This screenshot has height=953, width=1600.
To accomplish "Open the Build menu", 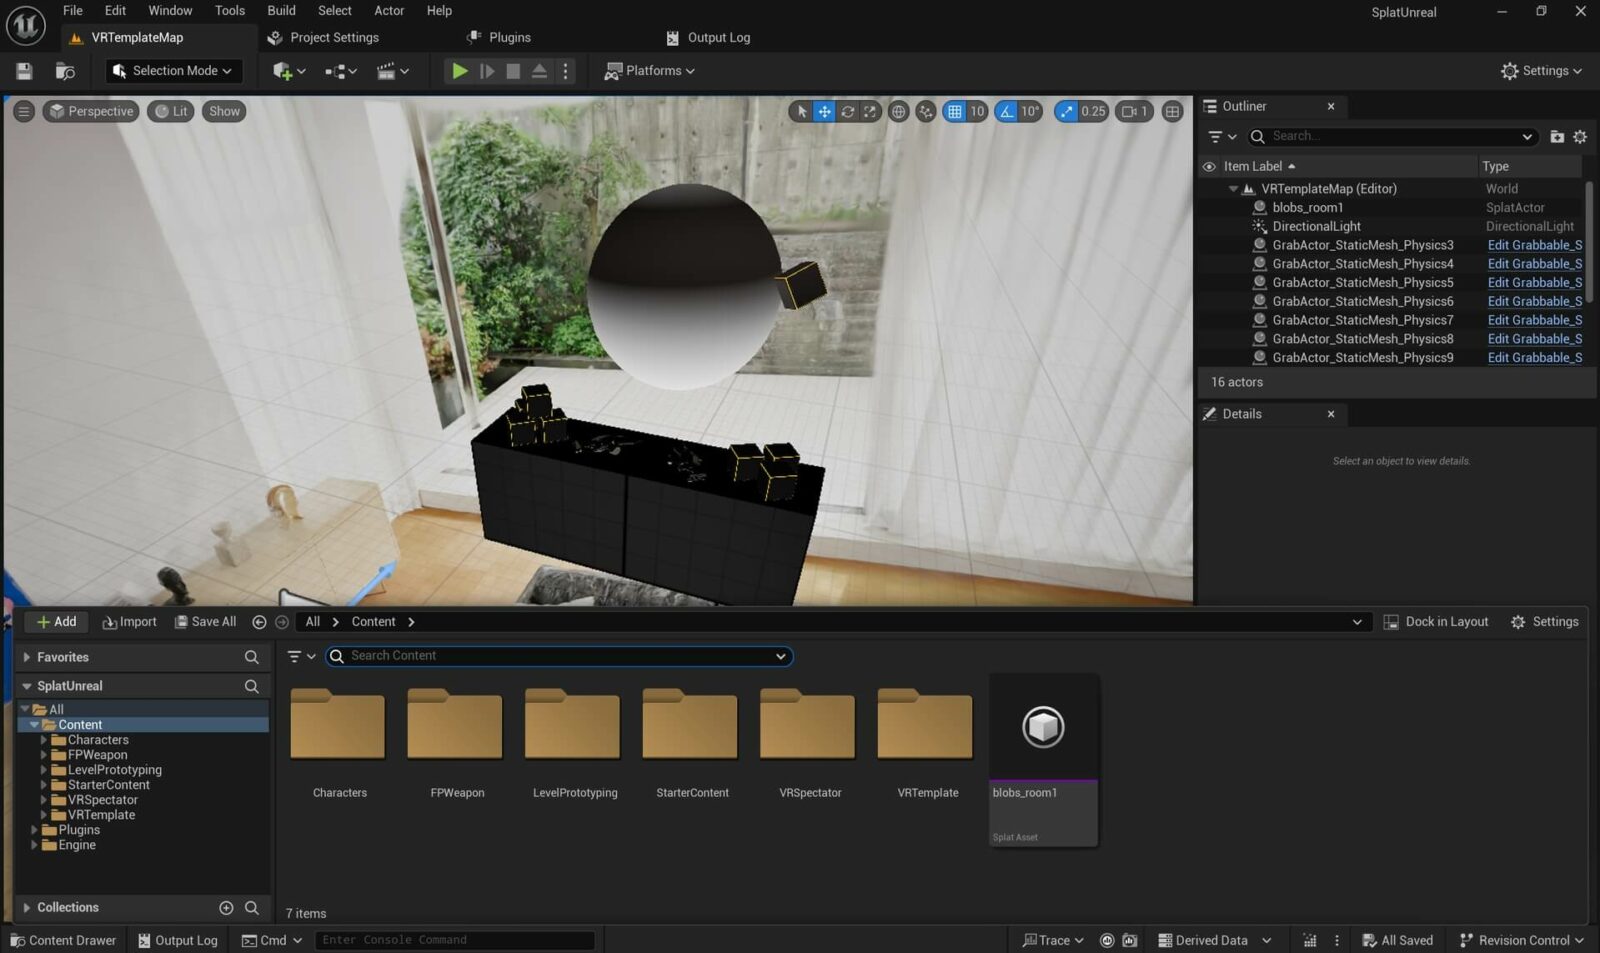I will [281, 11].
